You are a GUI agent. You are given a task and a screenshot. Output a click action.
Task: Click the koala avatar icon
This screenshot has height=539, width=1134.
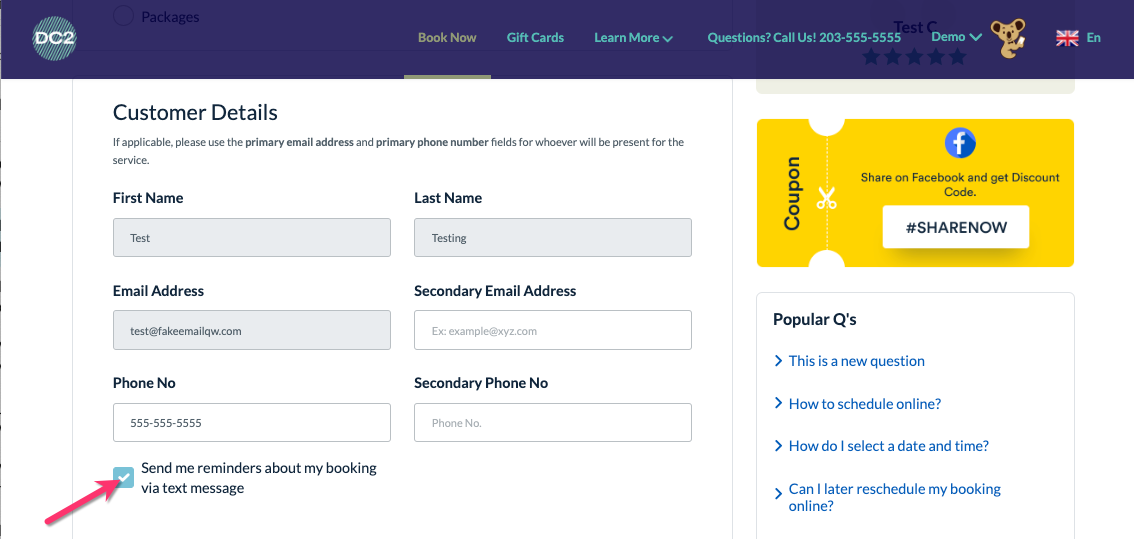(1009, 39)
